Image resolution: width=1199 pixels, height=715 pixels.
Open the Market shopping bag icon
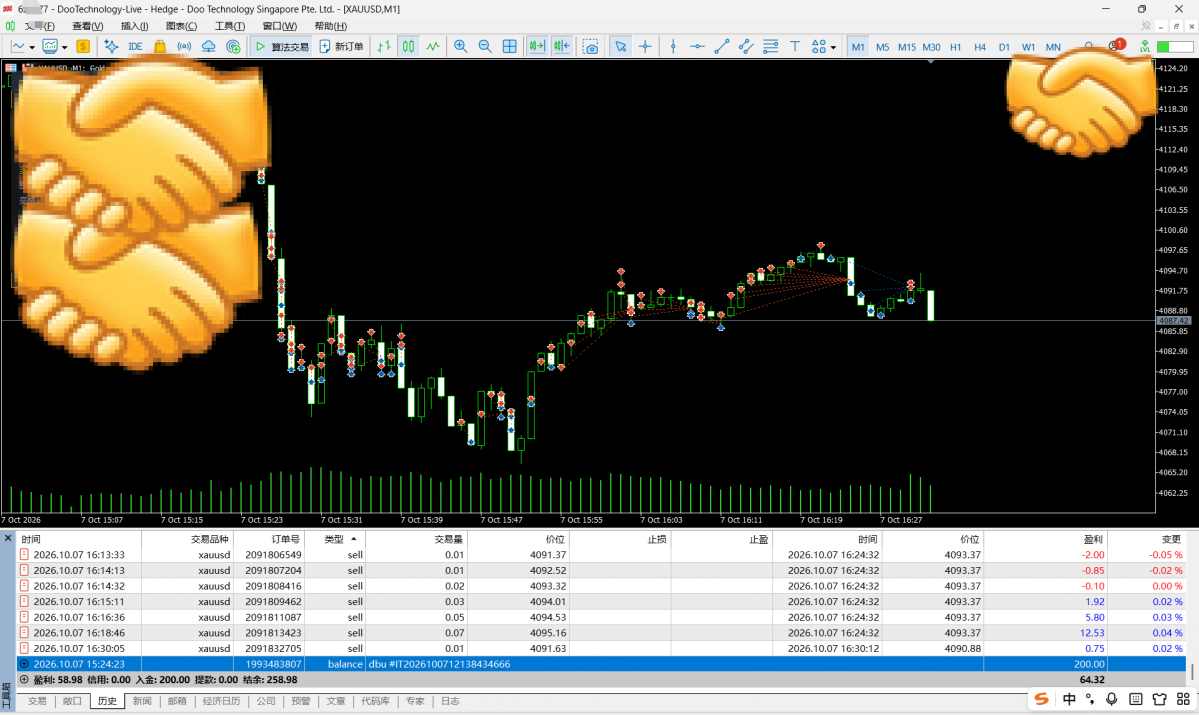pos(160,47)
